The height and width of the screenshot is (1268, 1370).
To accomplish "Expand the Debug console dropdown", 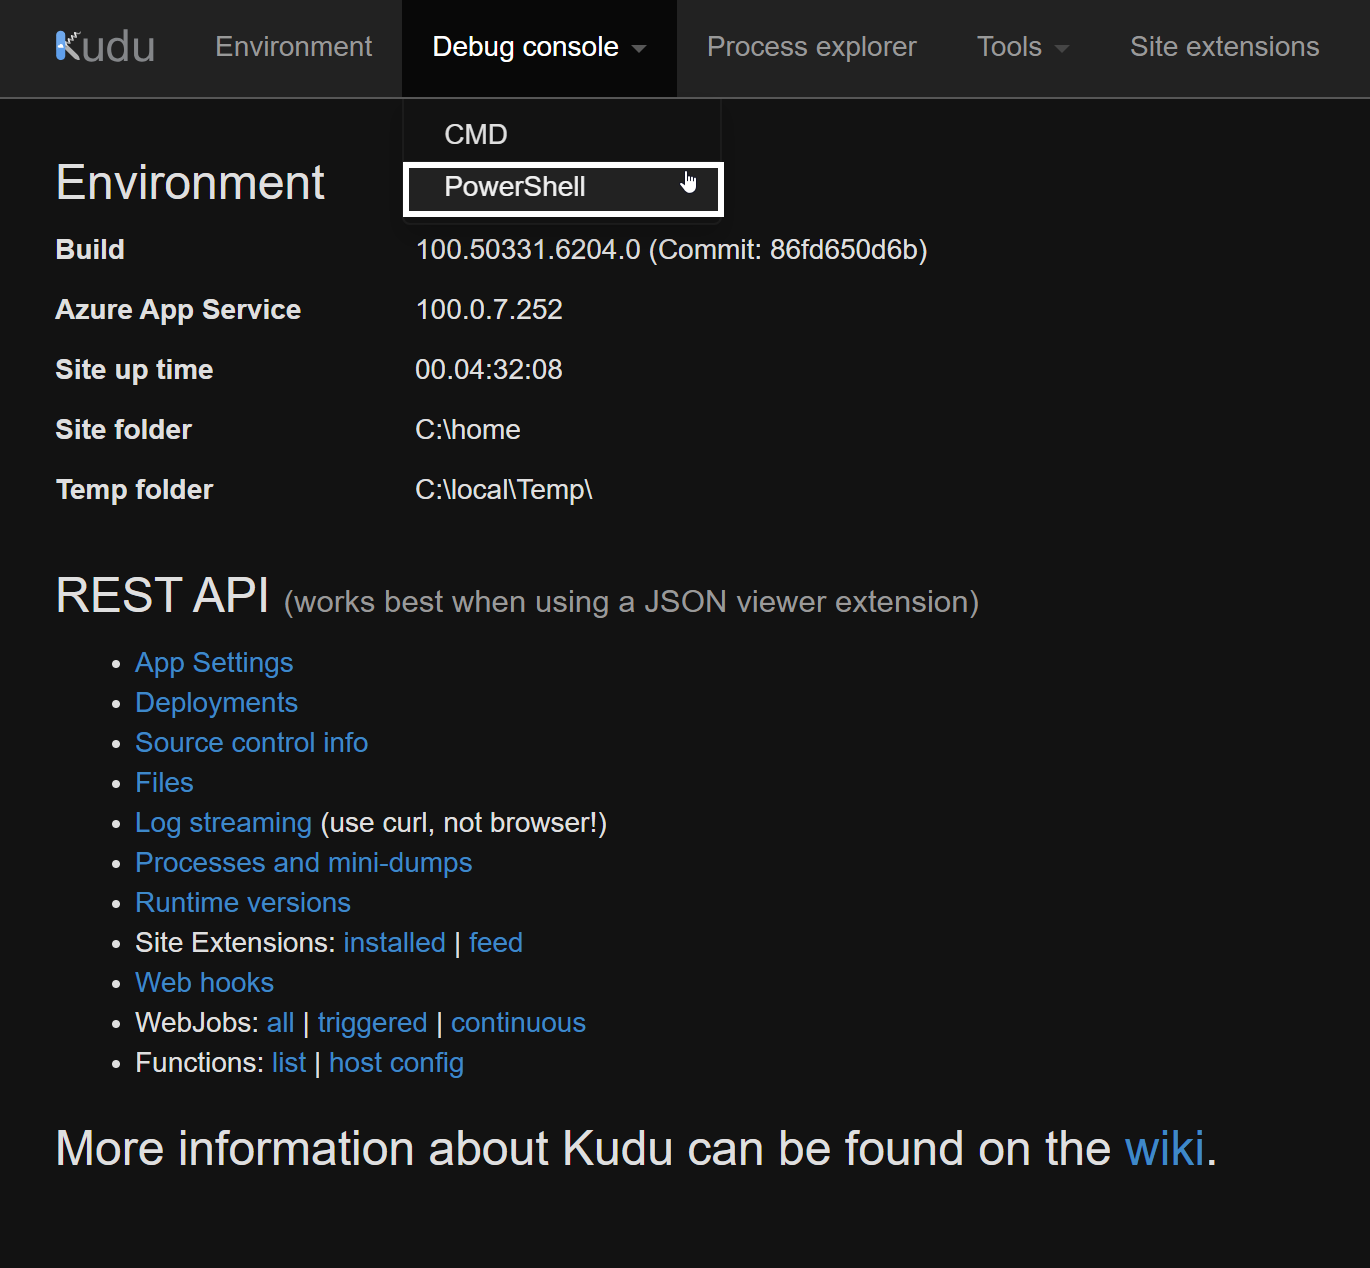I will (539, 47).
